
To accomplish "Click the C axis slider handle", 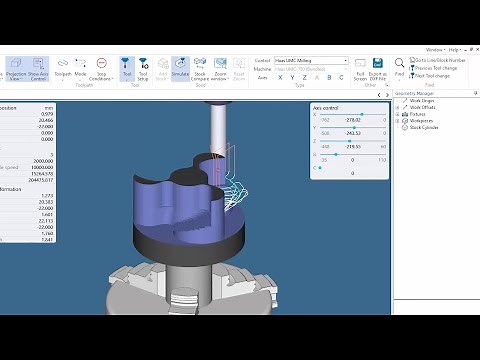I will coord(320,168).
